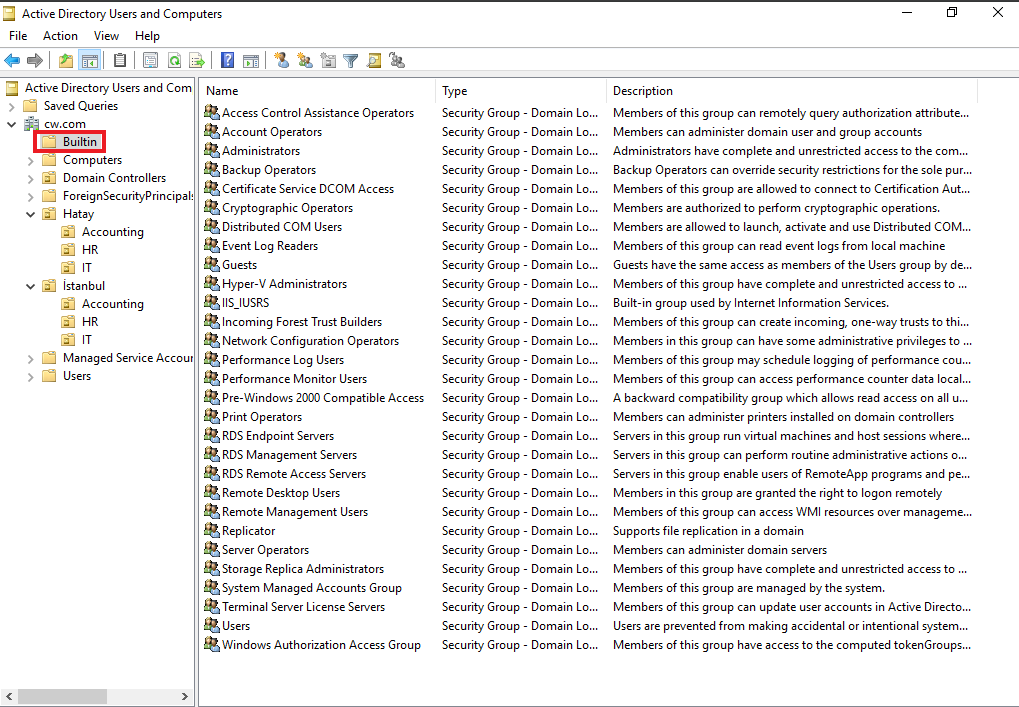Click the Refresh toolbar icon

(x=174, y=61)
